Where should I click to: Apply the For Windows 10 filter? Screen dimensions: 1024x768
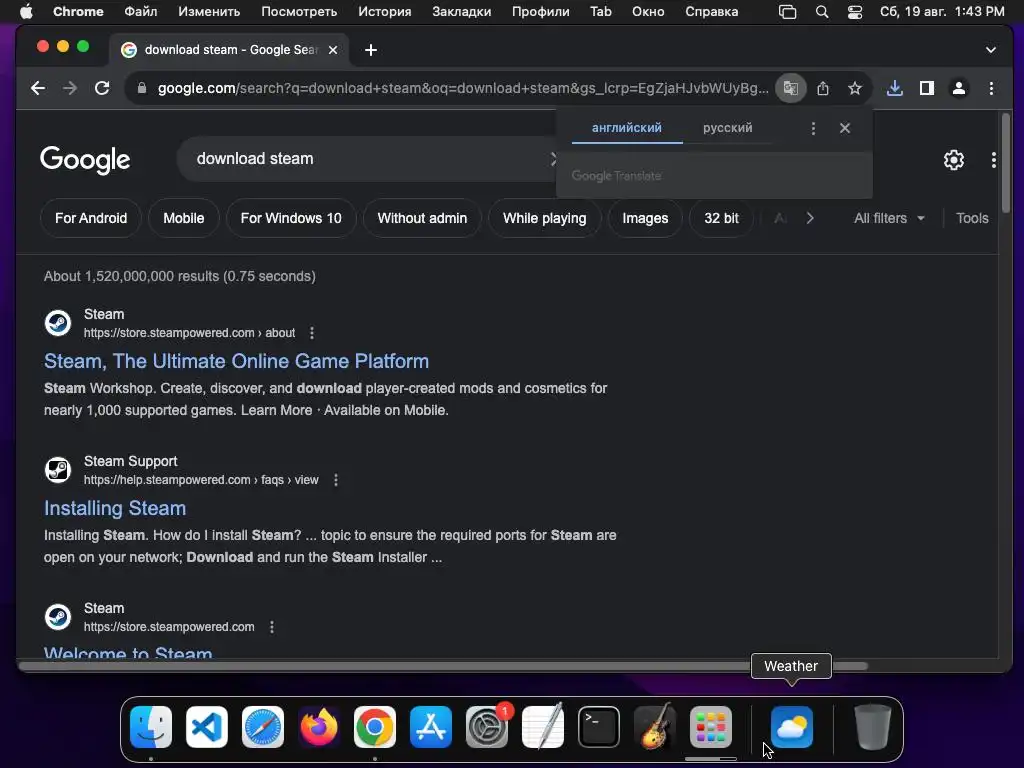(291, 218)
